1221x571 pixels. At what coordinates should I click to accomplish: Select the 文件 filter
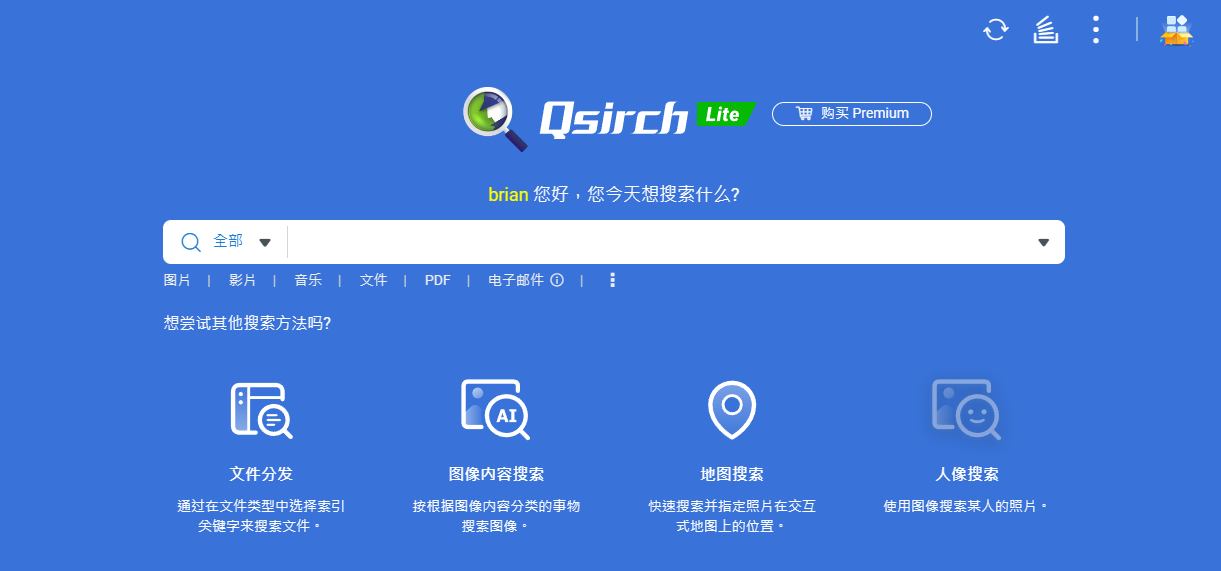pyautogui.click(x=373, y=281)
